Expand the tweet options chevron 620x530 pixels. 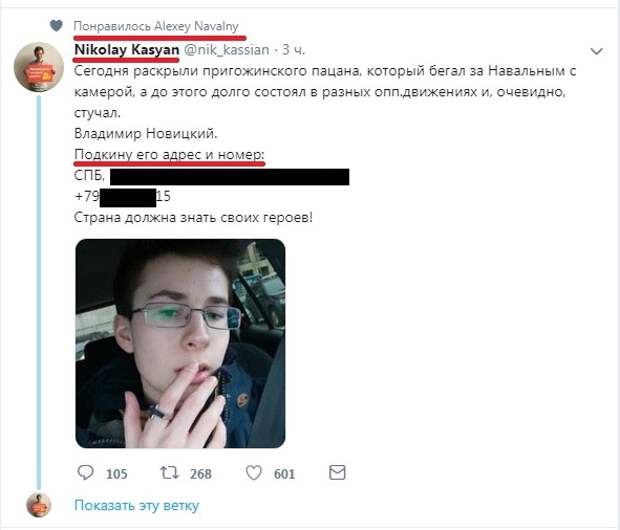[596, 51]
